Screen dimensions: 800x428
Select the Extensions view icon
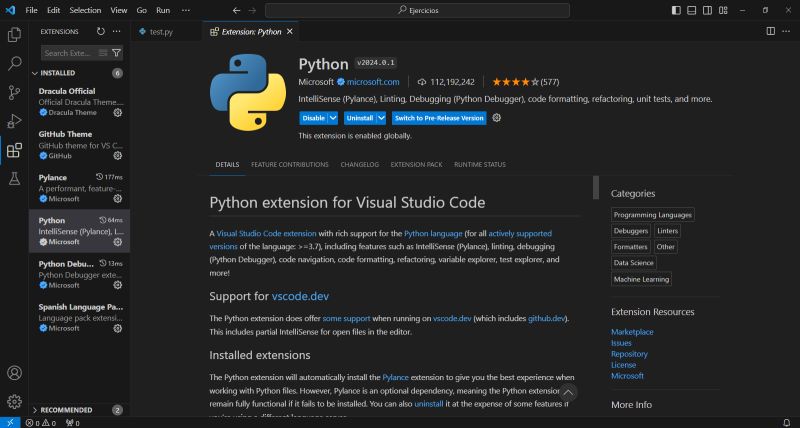pyautogui.click(x=14, y=150)
